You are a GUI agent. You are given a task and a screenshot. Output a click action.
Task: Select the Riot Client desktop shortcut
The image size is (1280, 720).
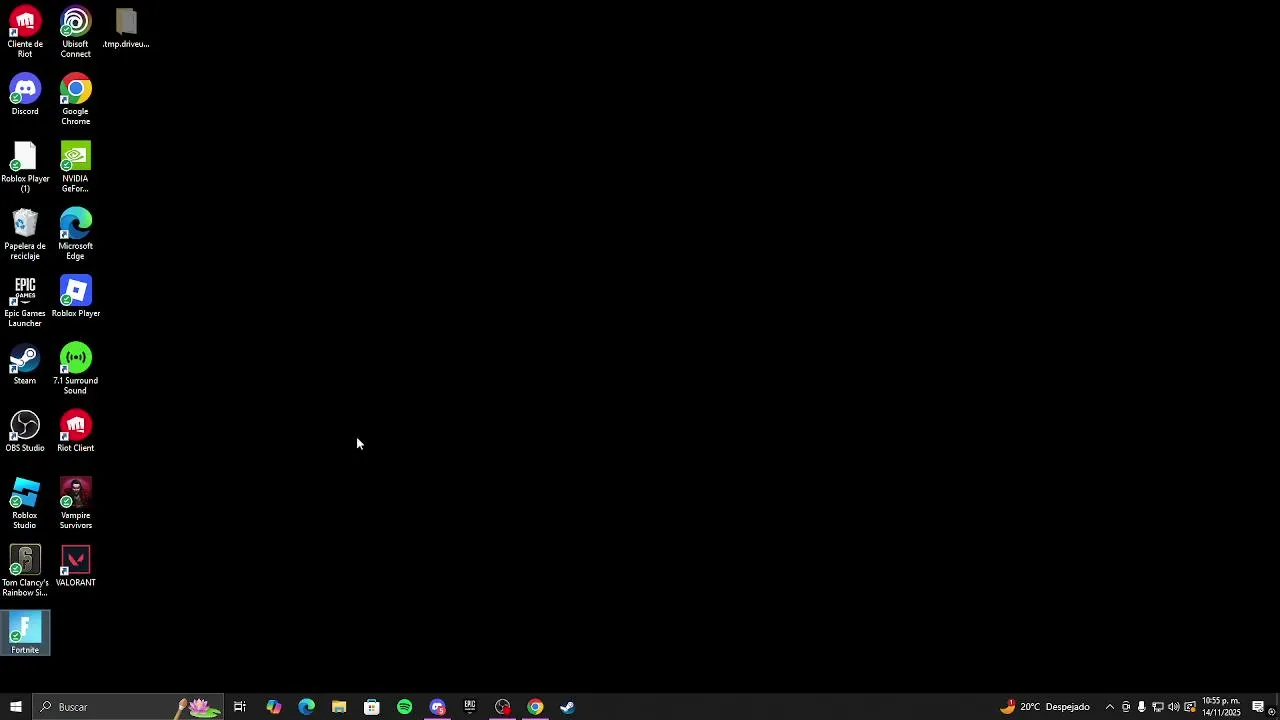pos(75,431)
